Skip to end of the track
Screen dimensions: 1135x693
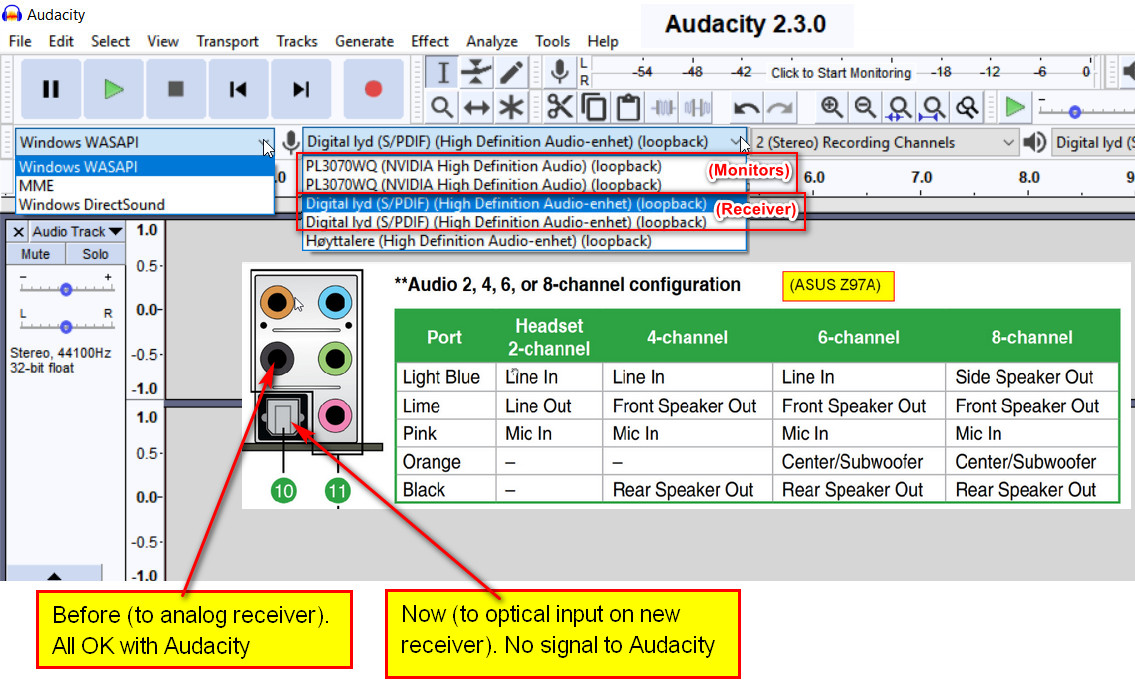301,89
